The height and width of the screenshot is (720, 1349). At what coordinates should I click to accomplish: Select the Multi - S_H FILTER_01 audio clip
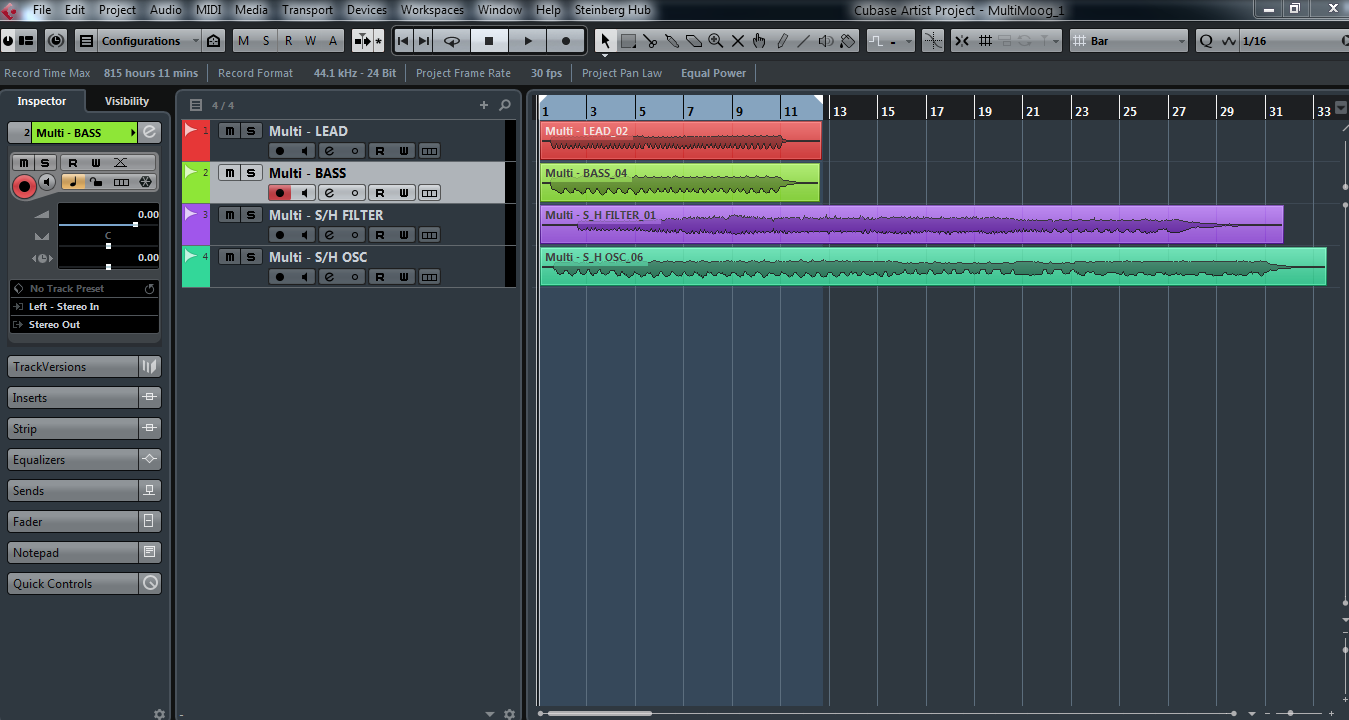(x=911, y=225)
